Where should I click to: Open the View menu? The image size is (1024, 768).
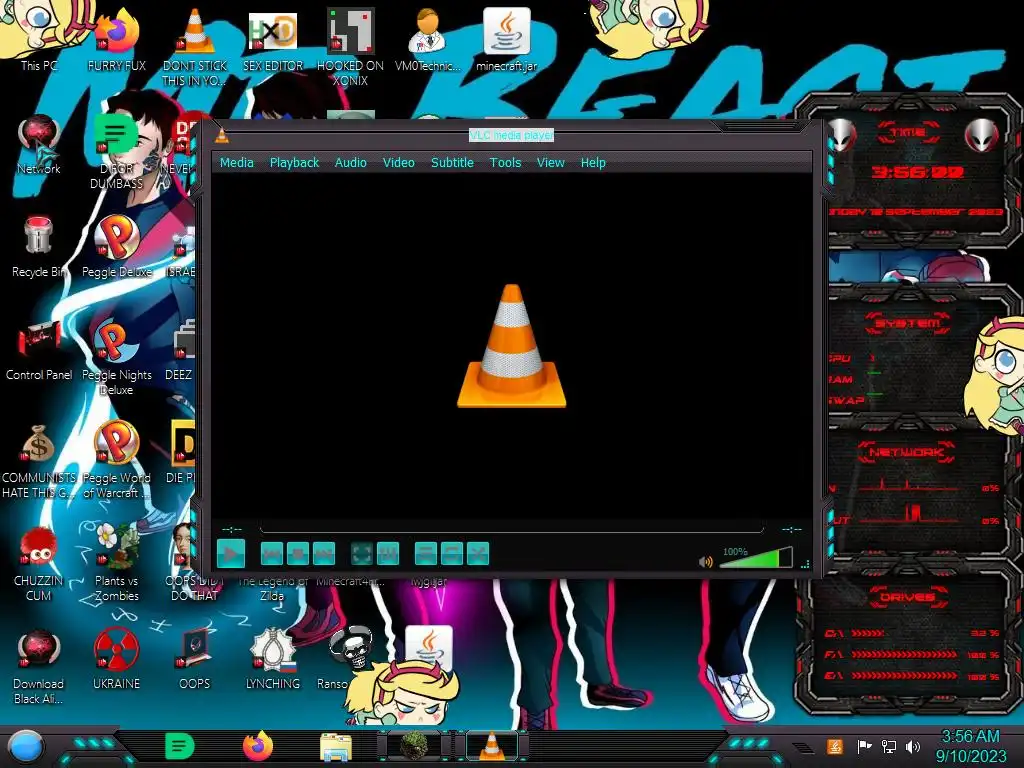[551, 163]
